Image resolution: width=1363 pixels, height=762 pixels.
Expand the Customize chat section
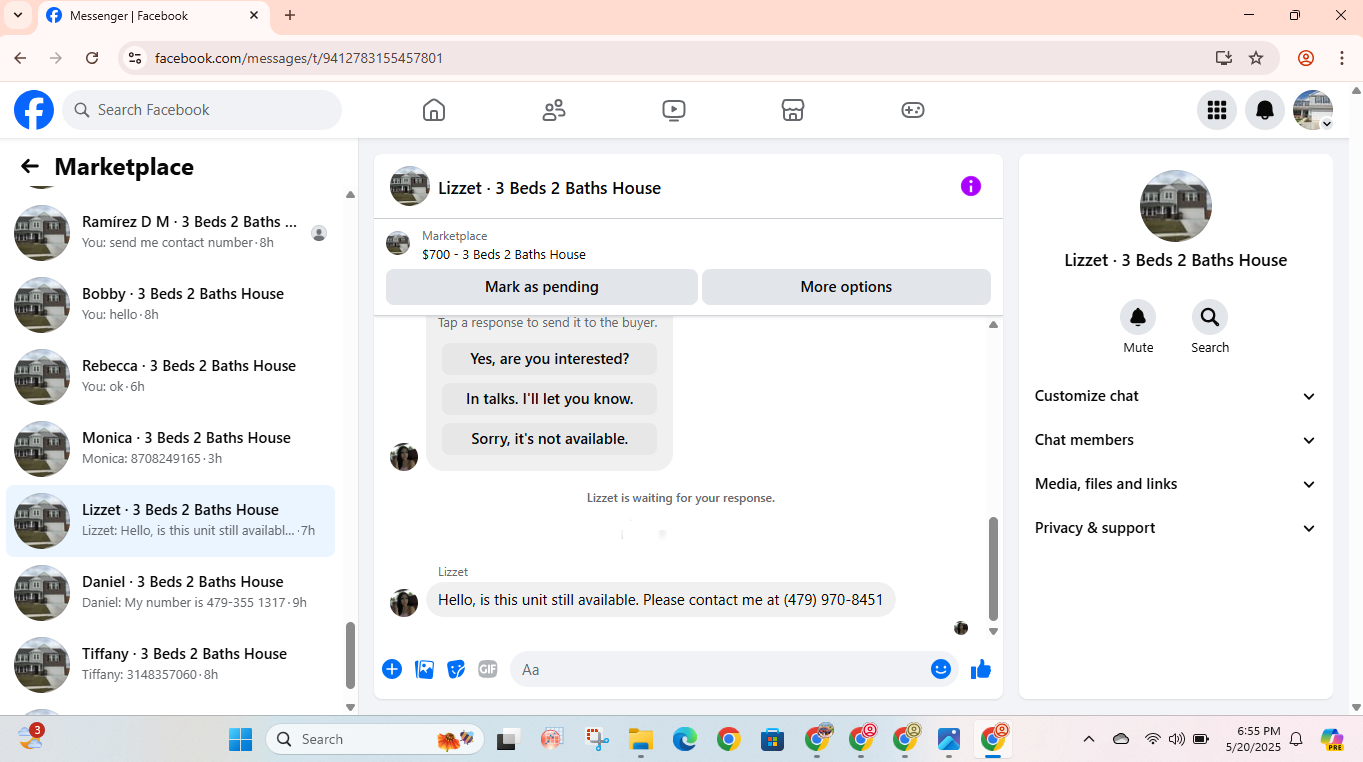1176,396
